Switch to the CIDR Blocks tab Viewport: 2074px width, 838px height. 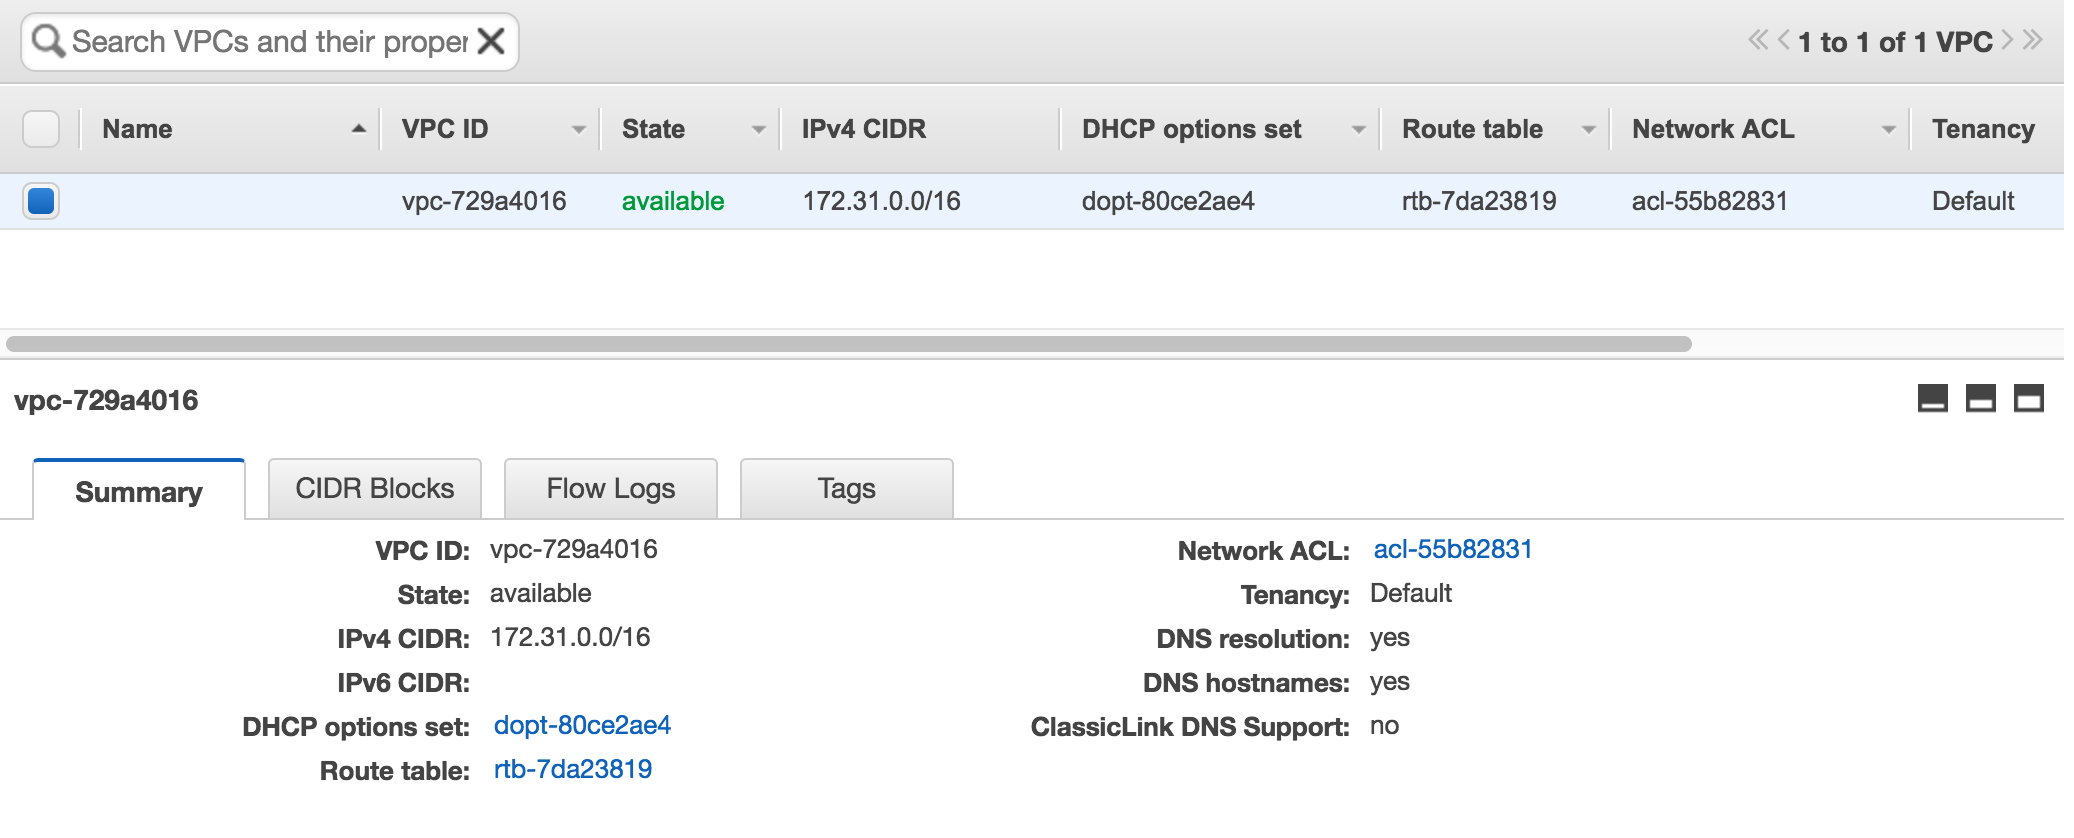[374, 488]
